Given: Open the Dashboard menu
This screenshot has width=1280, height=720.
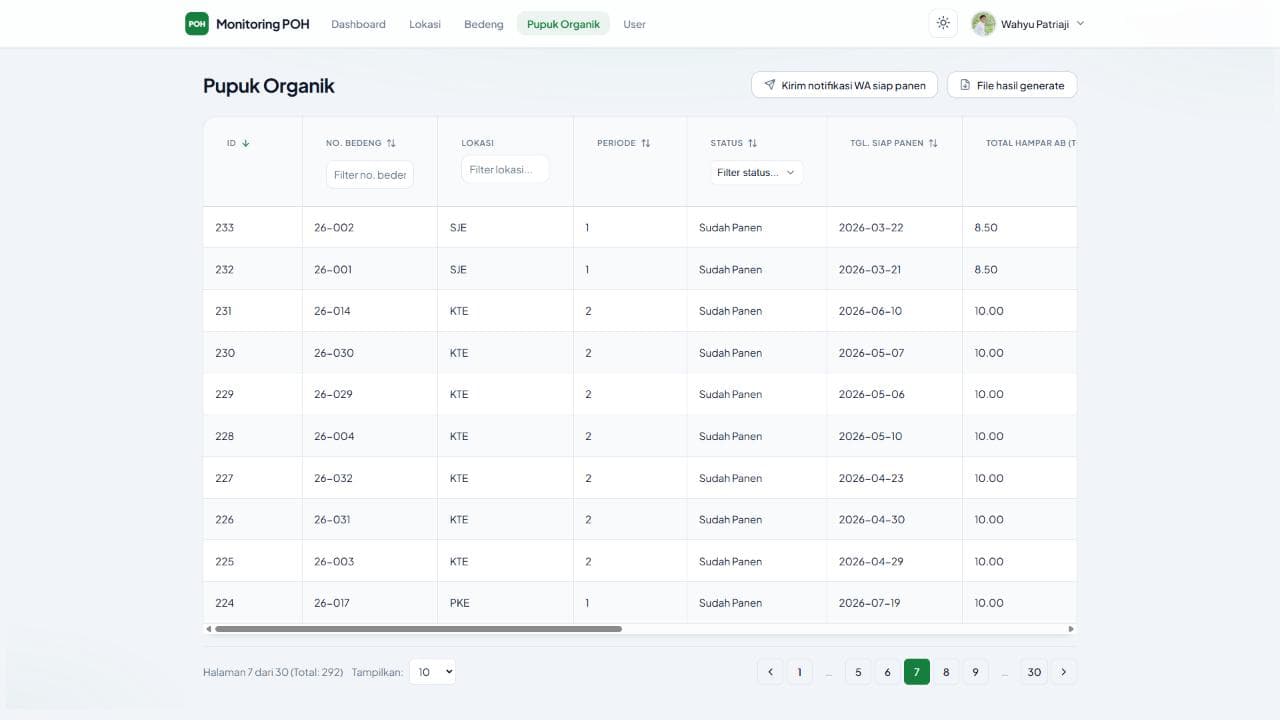Looking at the screenshot, I should (x=358, y=24).
